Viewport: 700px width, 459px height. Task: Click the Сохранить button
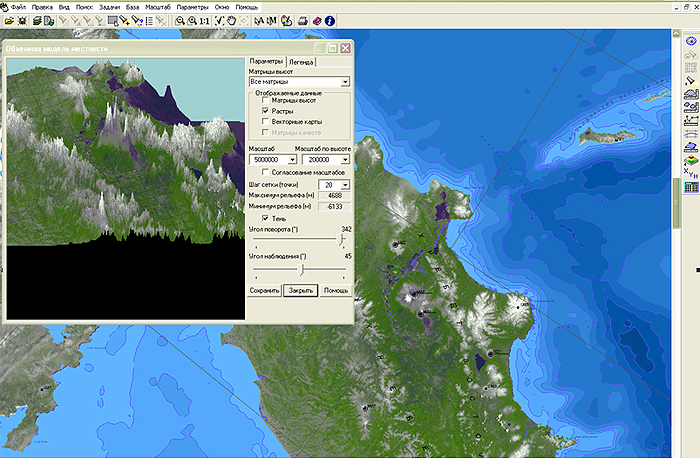[x=264, y=290]
